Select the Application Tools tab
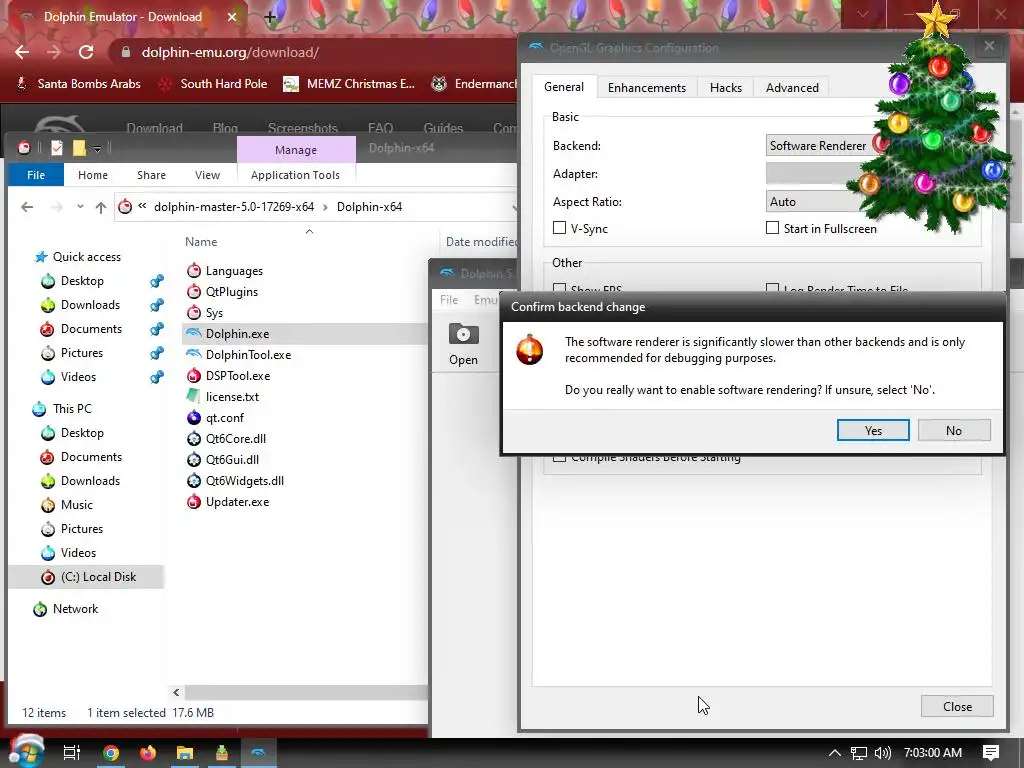This screenshot has height=768, width=1024. (295, 175)
